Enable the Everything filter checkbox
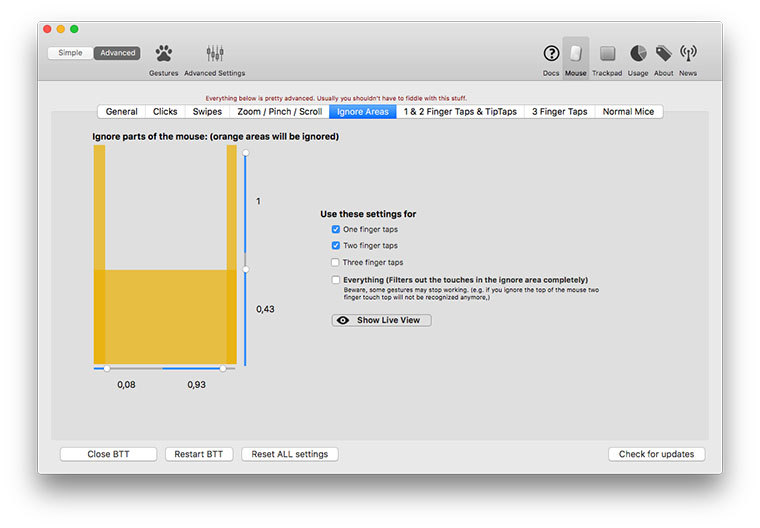The width and height of the screenshot is (760, 528). pos(336,280)
